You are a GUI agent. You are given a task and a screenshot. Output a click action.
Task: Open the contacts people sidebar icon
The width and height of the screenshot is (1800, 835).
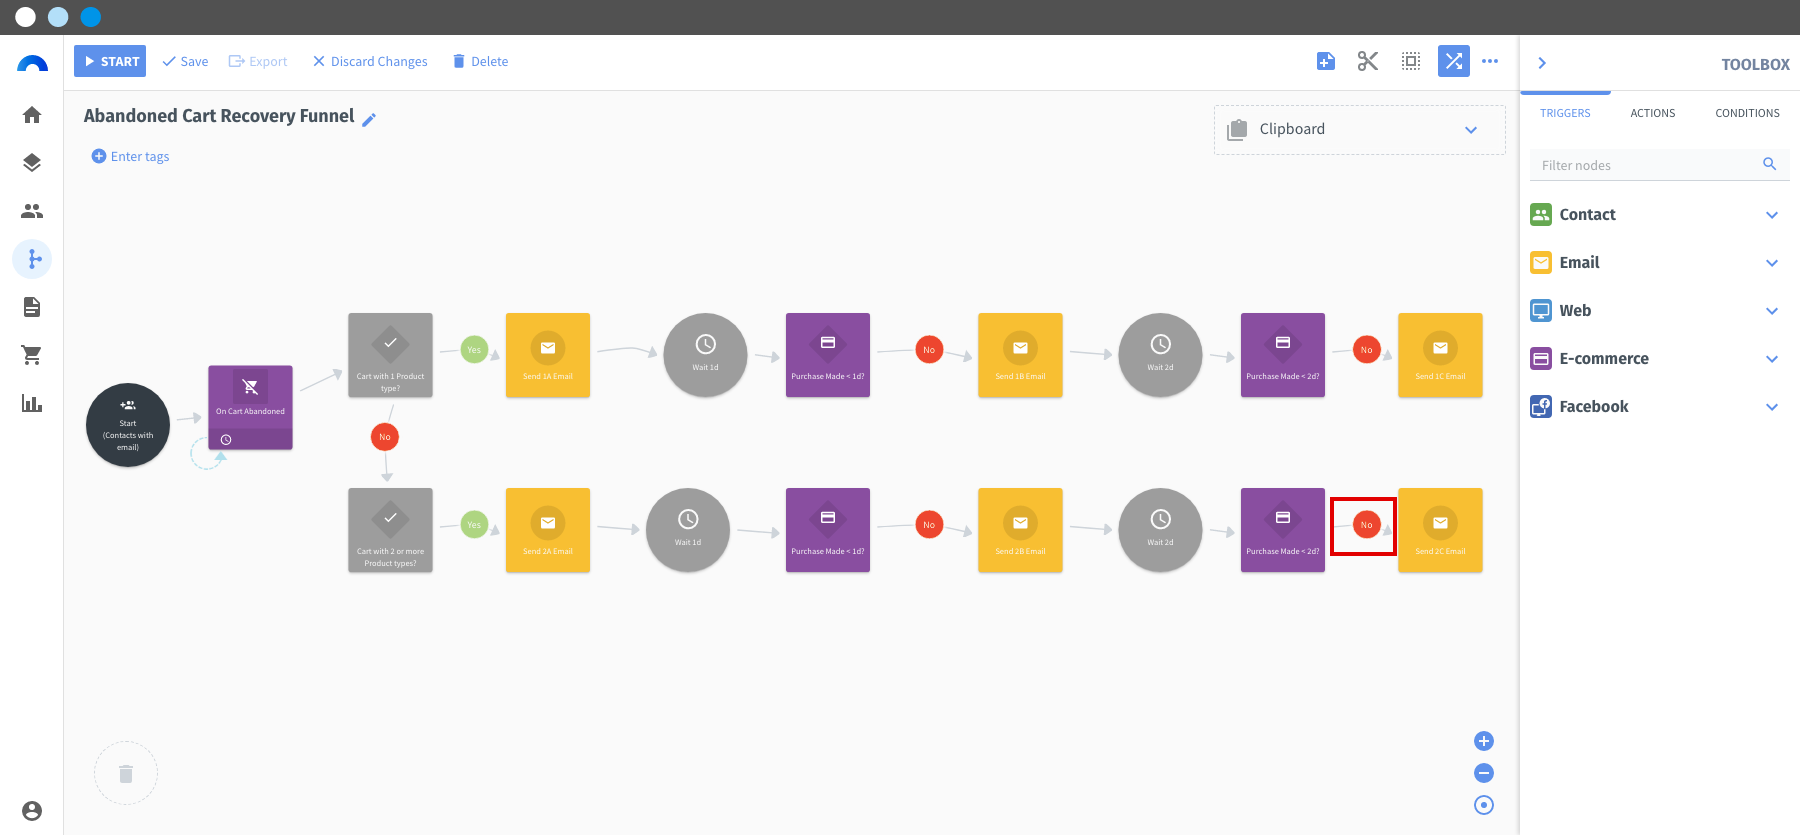pos(32,211)
